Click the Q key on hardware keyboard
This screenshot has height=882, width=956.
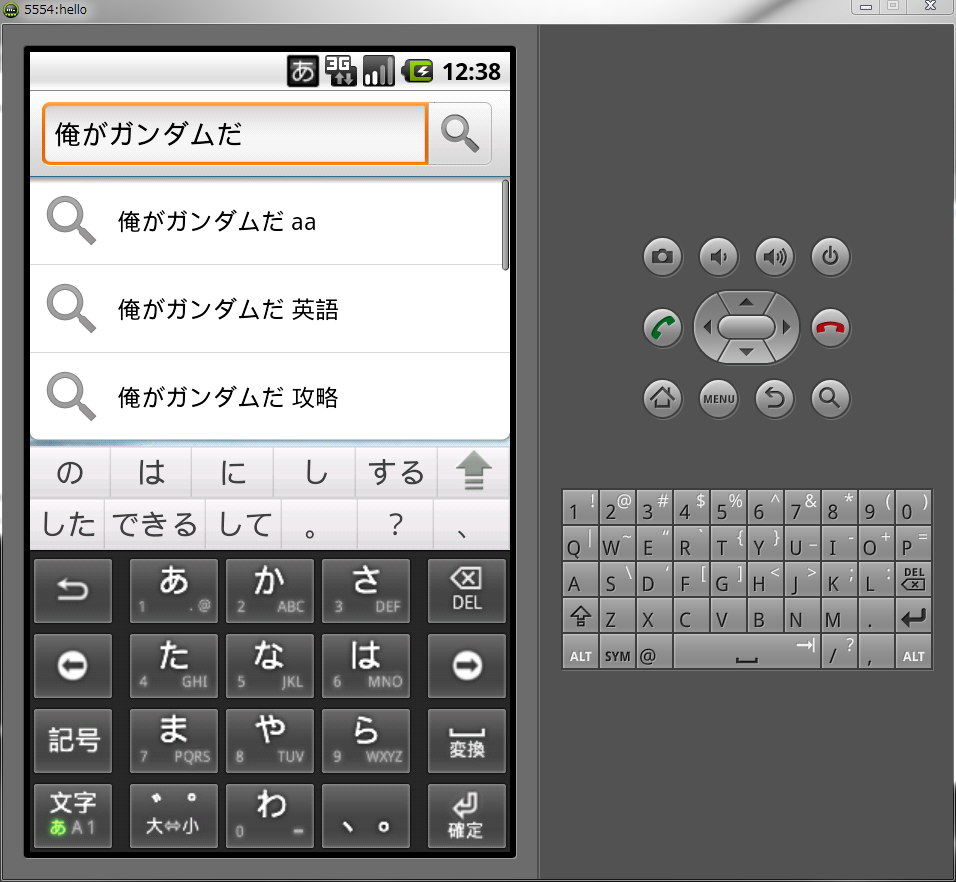click(x=580, y=544)
